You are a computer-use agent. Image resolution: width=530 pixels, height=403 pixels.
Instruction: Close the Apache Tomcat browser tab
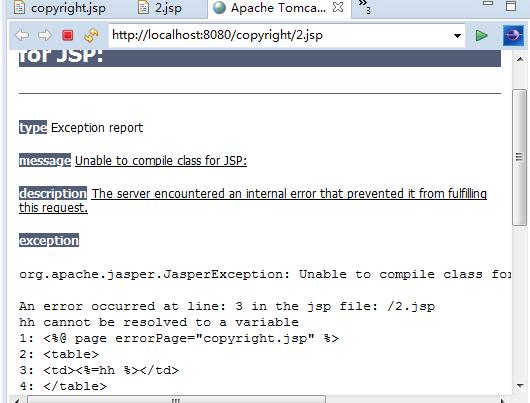tap(338, 7)
